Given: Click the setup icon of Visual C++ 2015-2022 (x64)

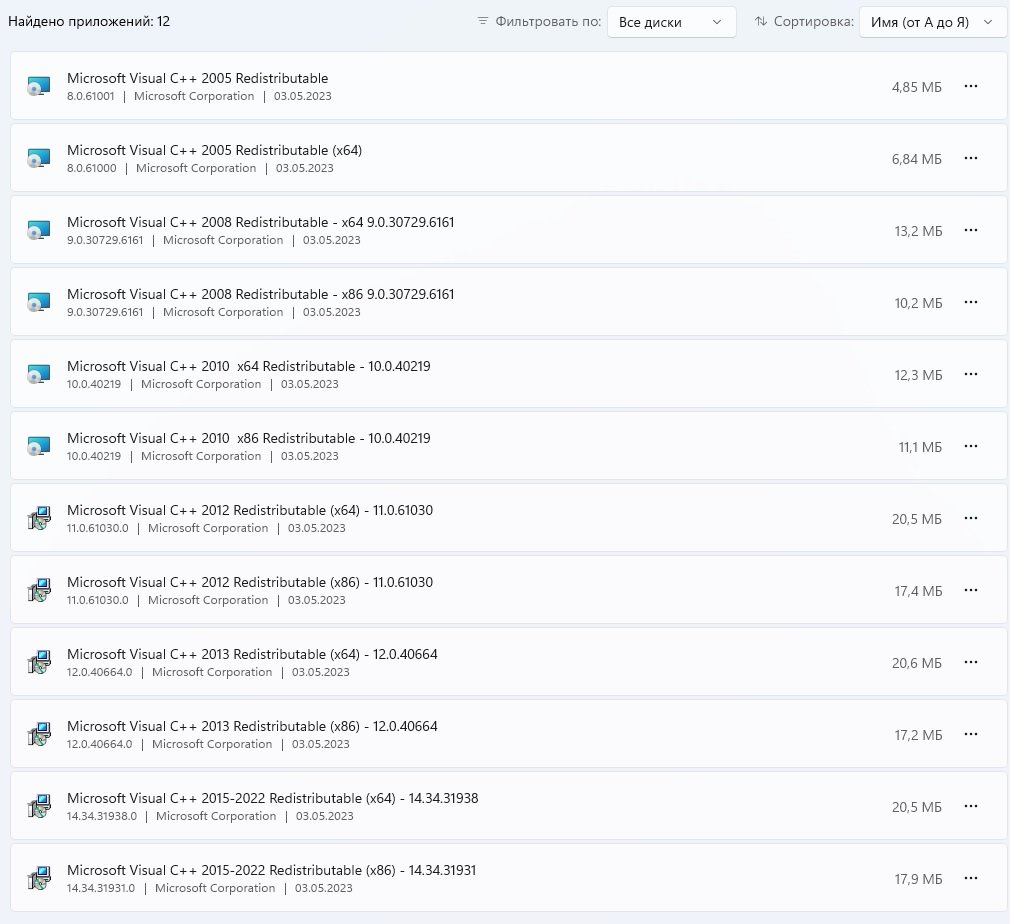Looking at the screenshot, I should [x=38, y=806].
